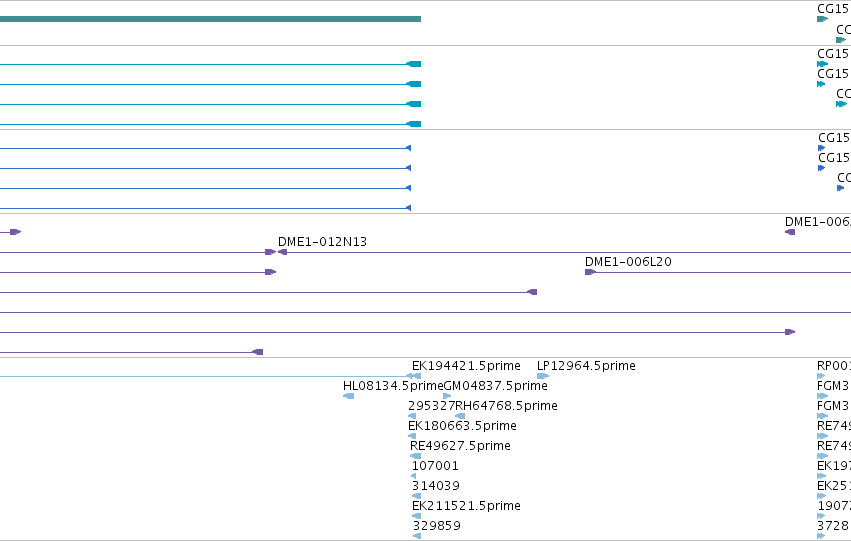
Task: Click the arrow glyph under 314039
Action: pos(416,496)
